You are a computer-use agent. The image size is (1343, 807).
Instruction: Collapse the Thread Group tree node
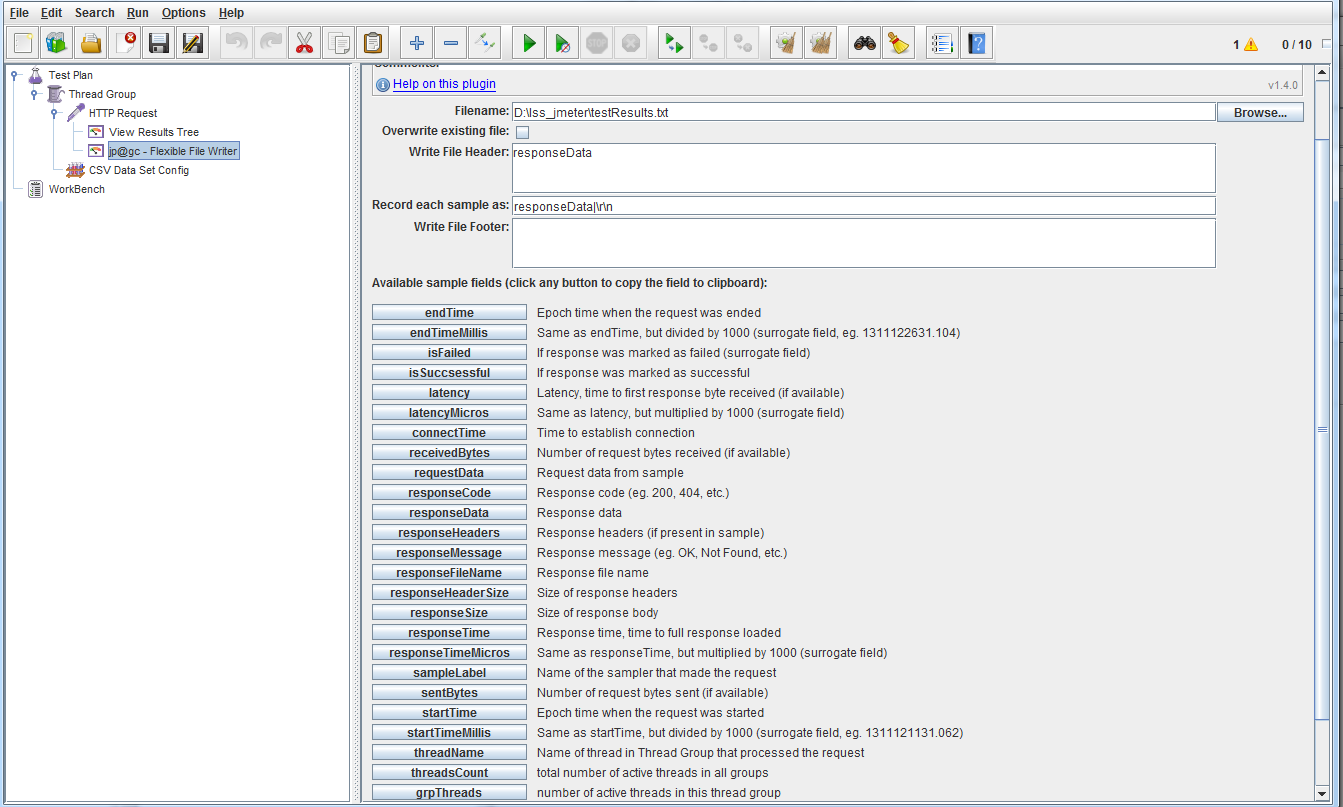tap(35, 94)
